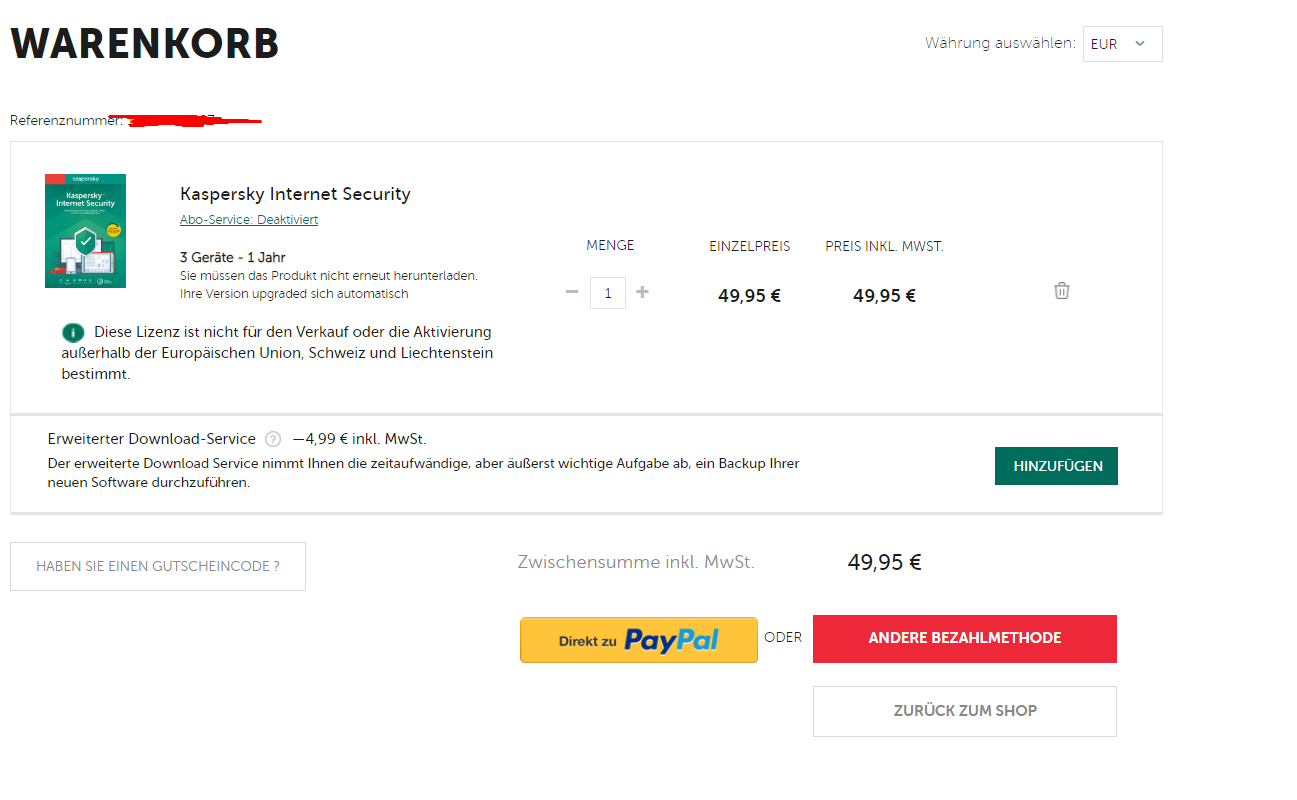Click the green info icon near license notice
1297x800 pixels.
(73, 332)
